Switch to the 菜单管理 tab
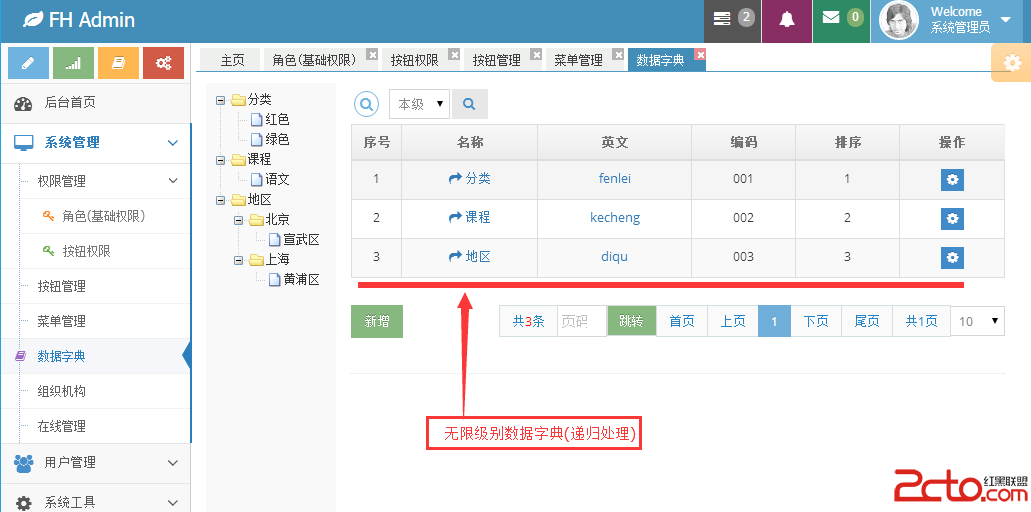 [x=579, y=60]
